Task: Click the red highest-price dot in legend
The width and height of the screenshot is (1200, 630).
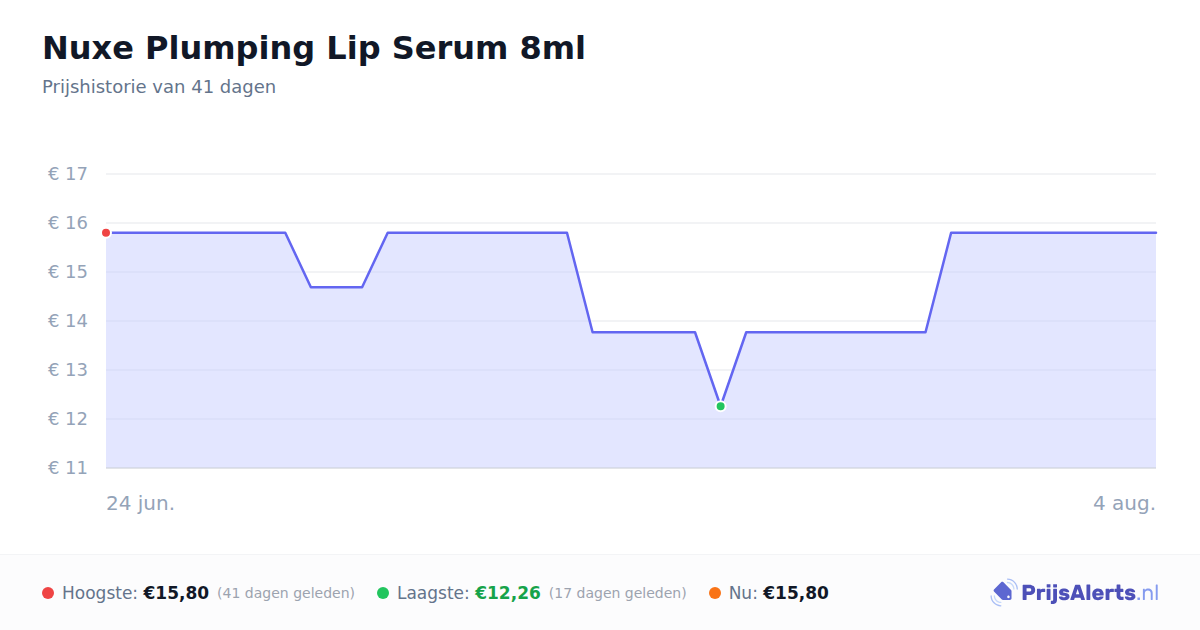Action: pos(48,593)
